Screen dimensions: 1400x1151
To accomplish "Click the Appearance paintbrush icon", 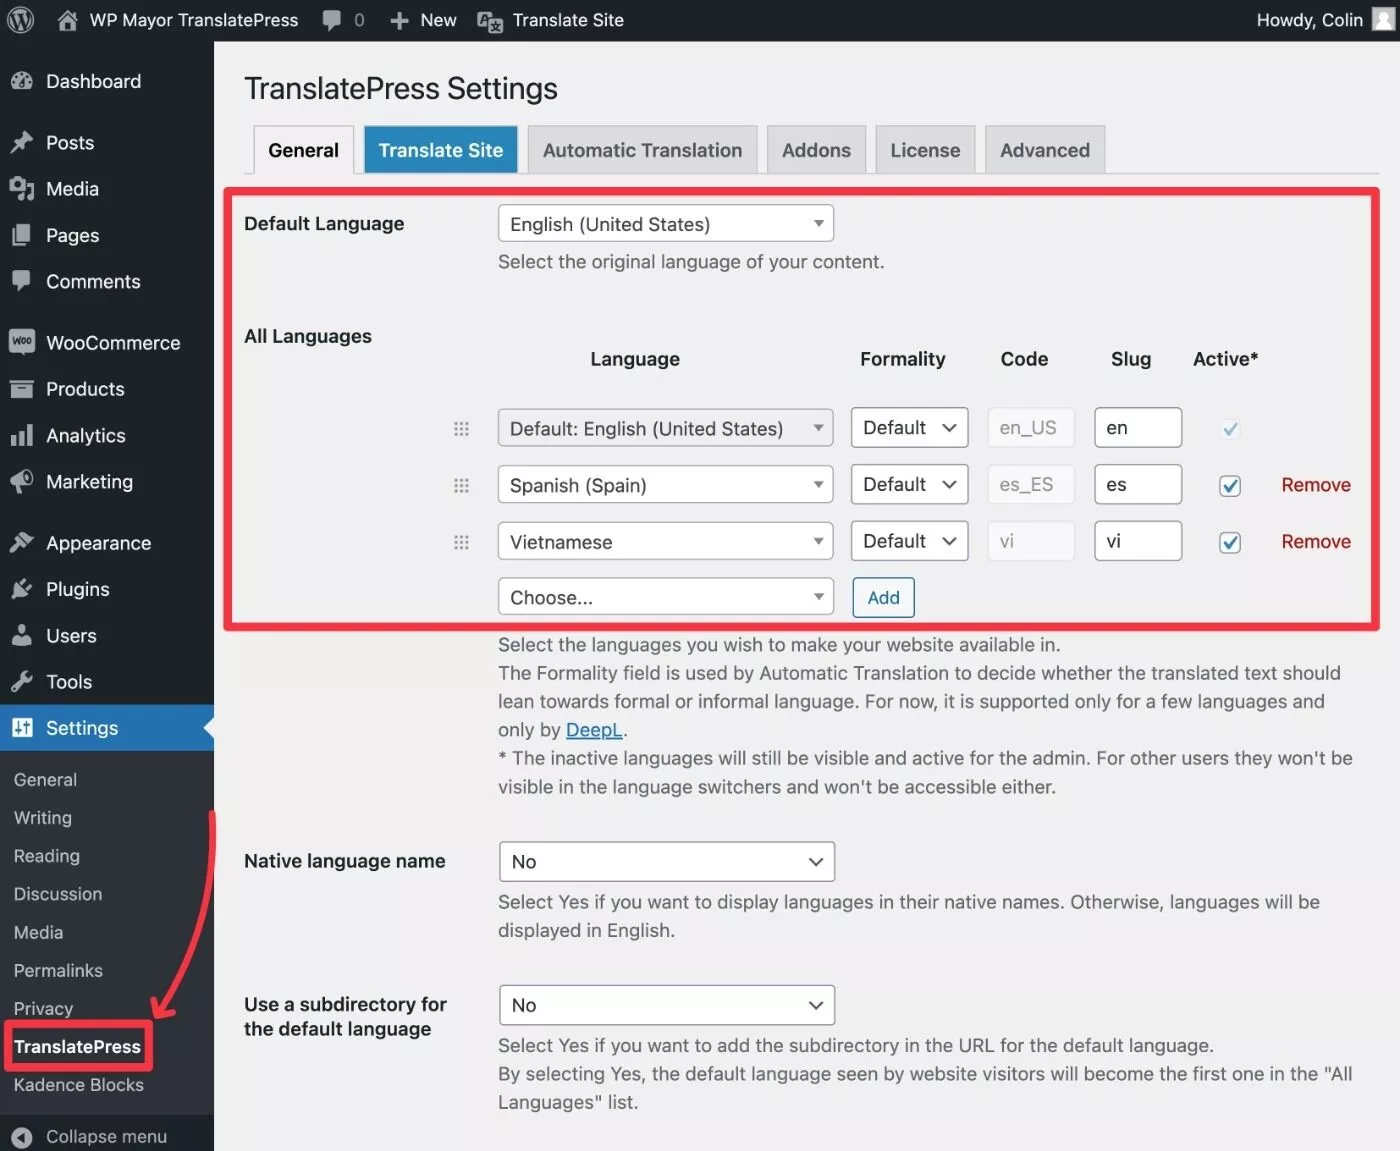I will click(22, 543).
